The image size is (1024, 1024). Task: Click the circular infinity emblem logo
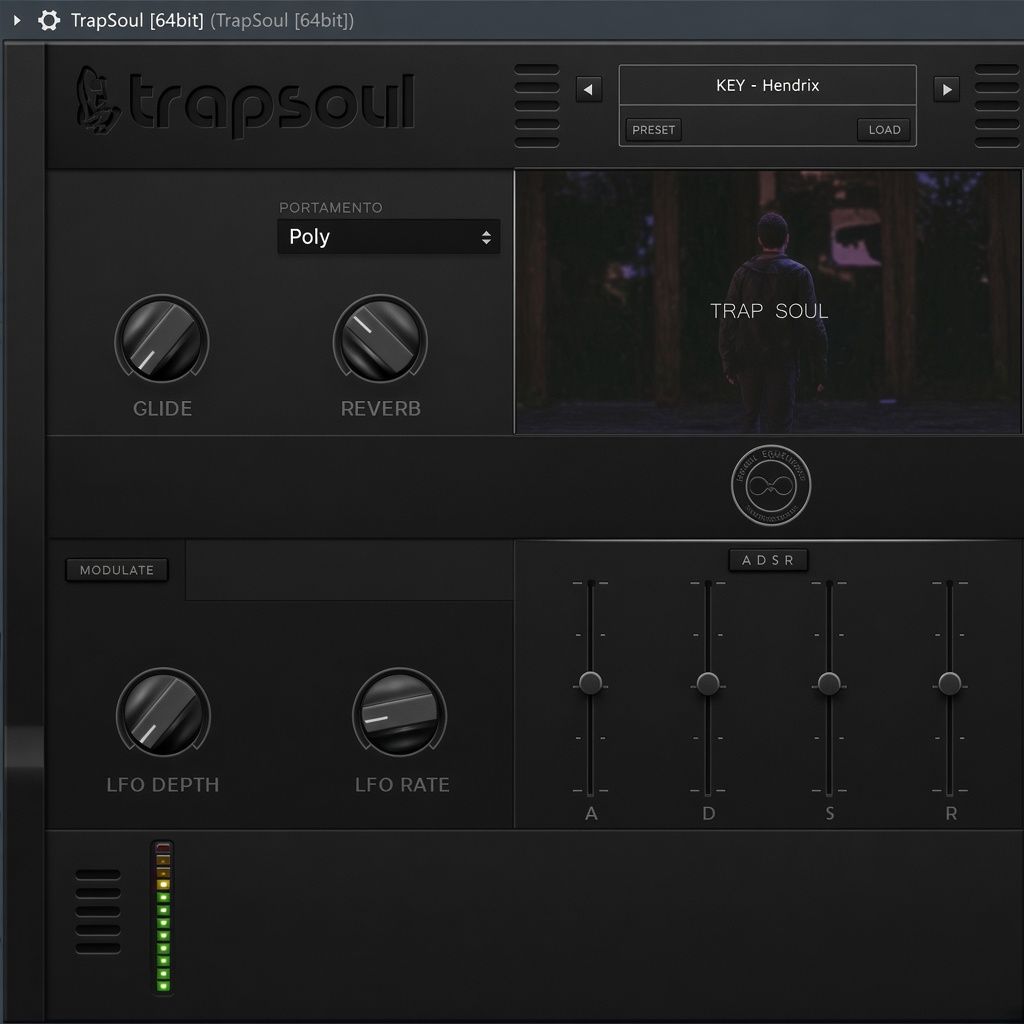[771, 485]
